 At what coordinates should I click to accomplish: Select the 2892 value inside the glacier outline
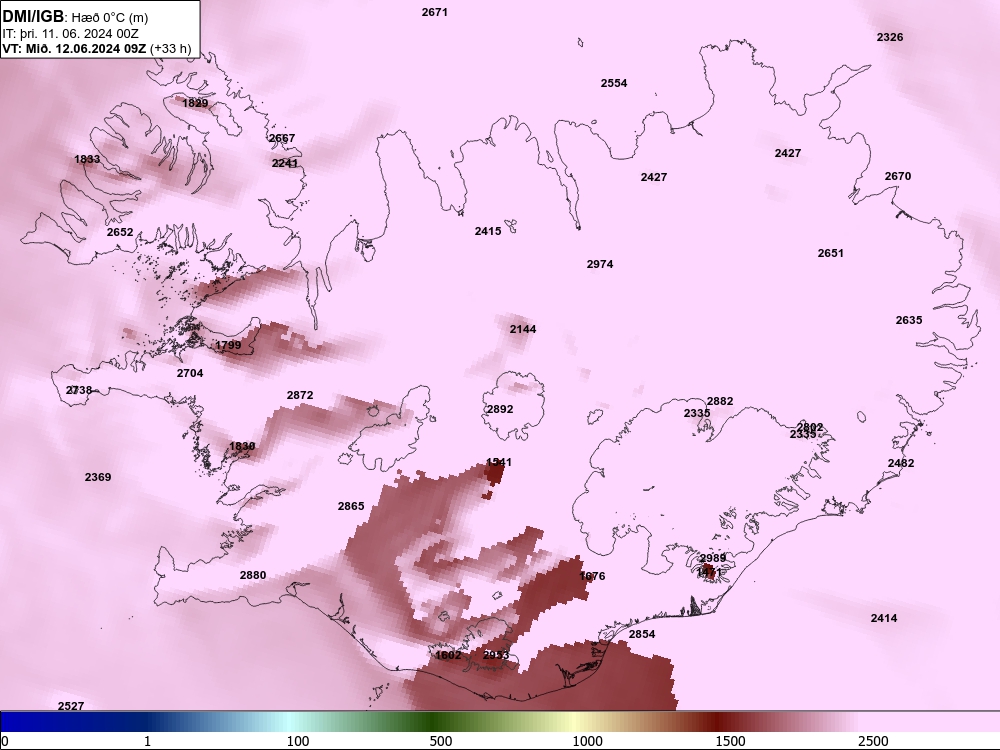tap(500, 409)
